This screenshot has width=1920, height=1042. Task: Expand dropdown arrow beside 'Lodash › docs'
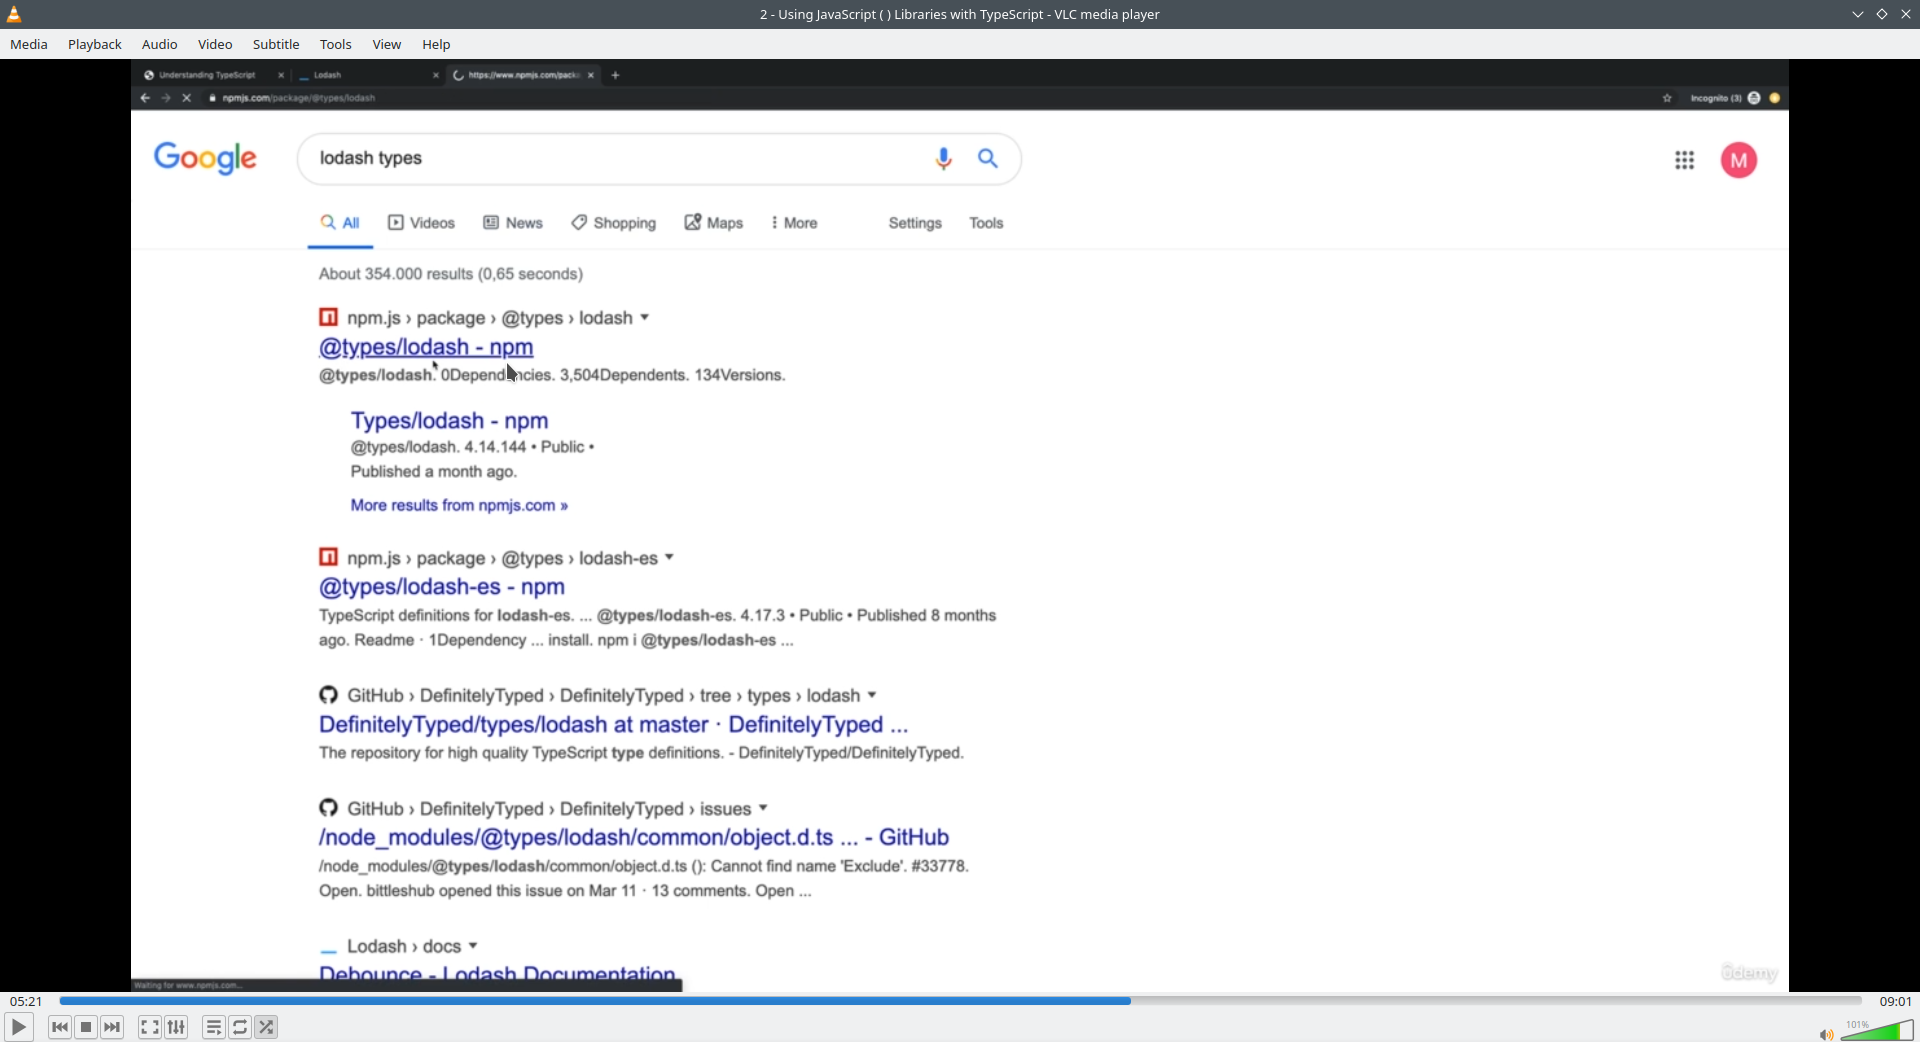(473, 946)
